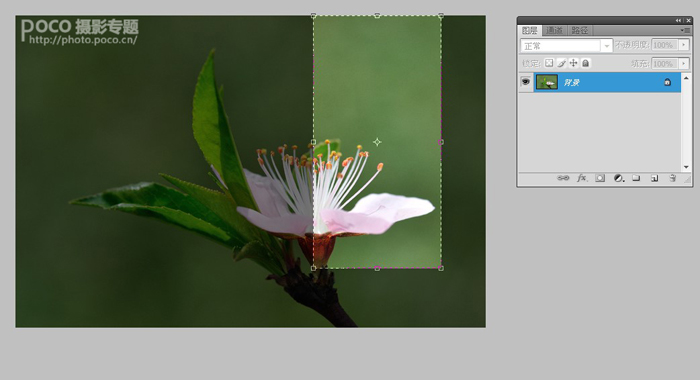Click the crop box bottom-center handle
Image resolution: width=700 pixels, height=380 pixels.
(377, 268)
